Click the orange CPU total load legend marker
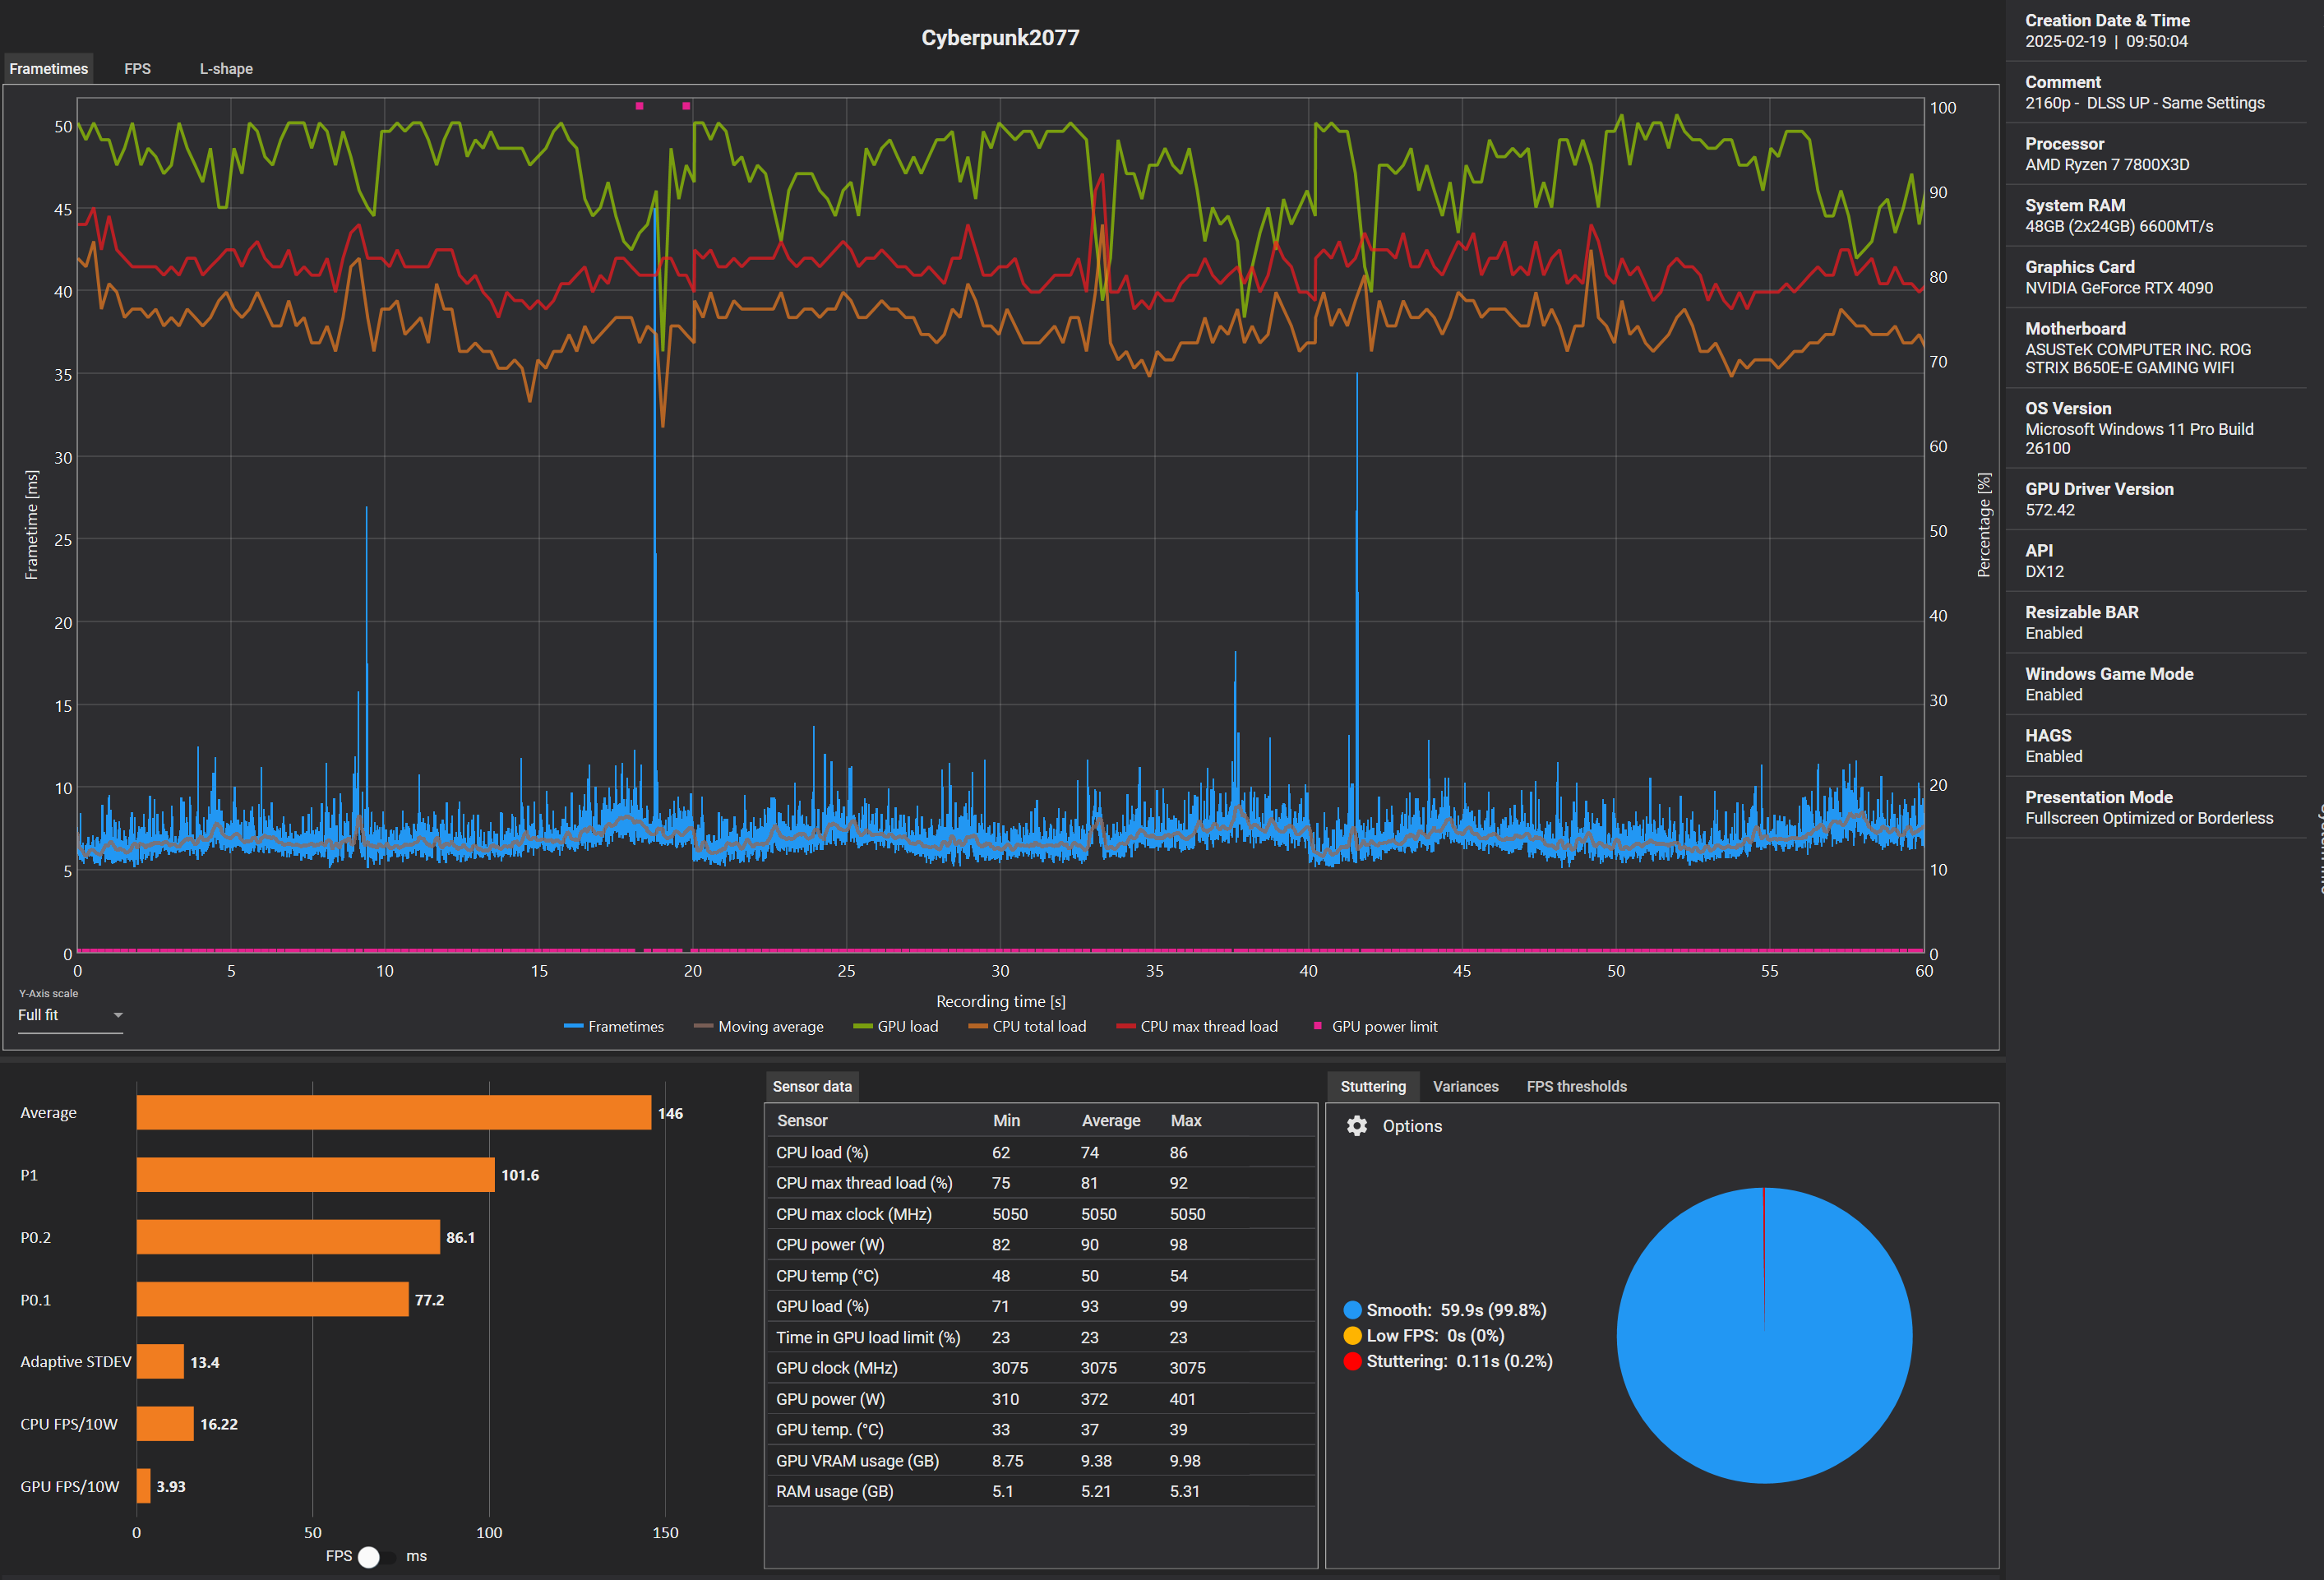 tap(977, 1027)
